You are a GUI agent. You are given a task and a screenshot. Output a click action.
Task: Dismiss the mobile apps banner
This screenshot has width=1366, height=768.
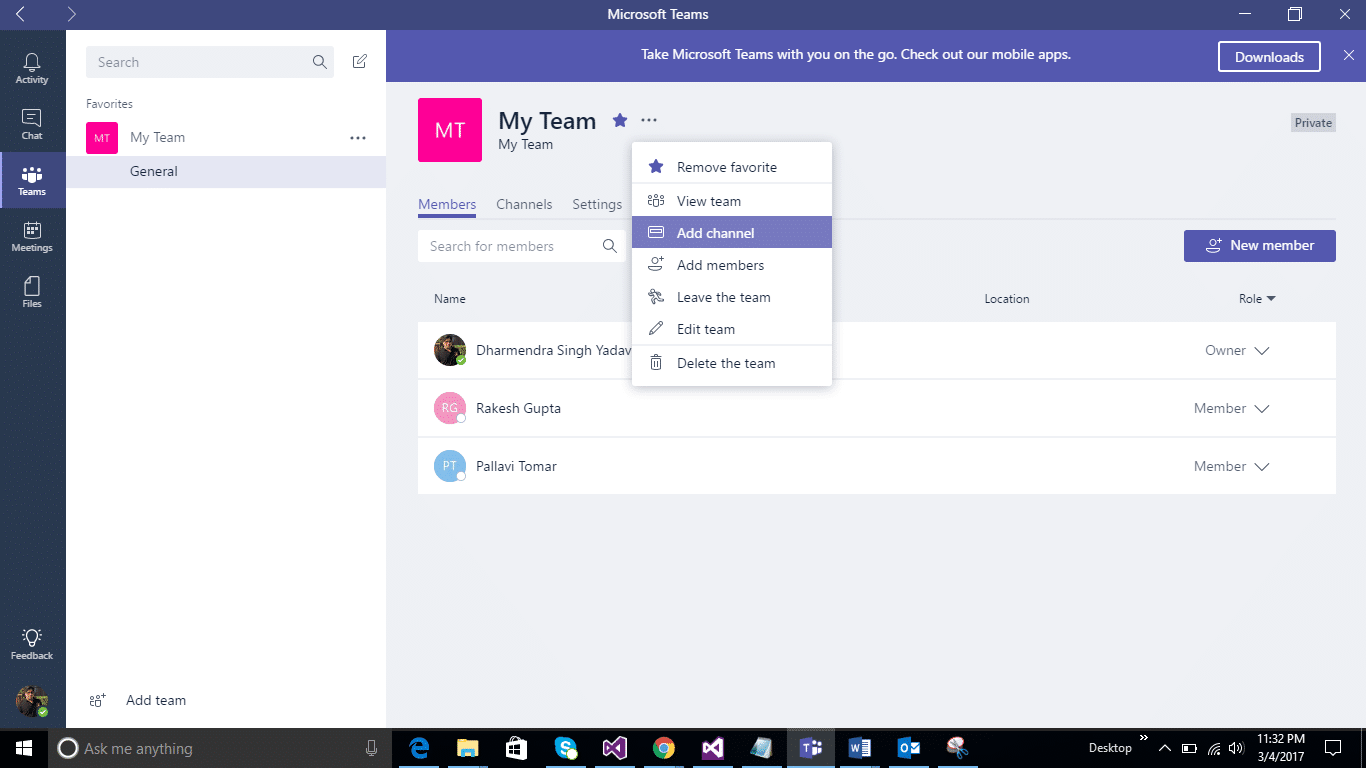click(1348, 56)
